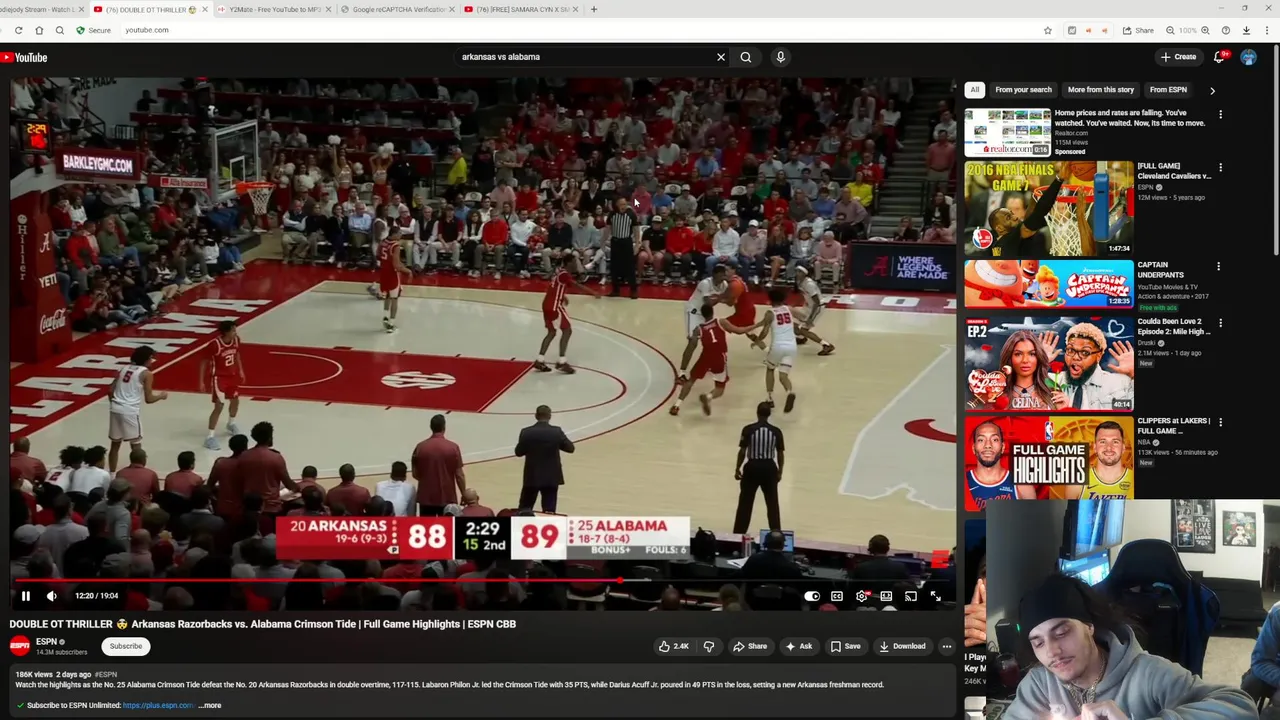Open the Cleveland Cavaliers full game thumbnail

point(1049,208)
